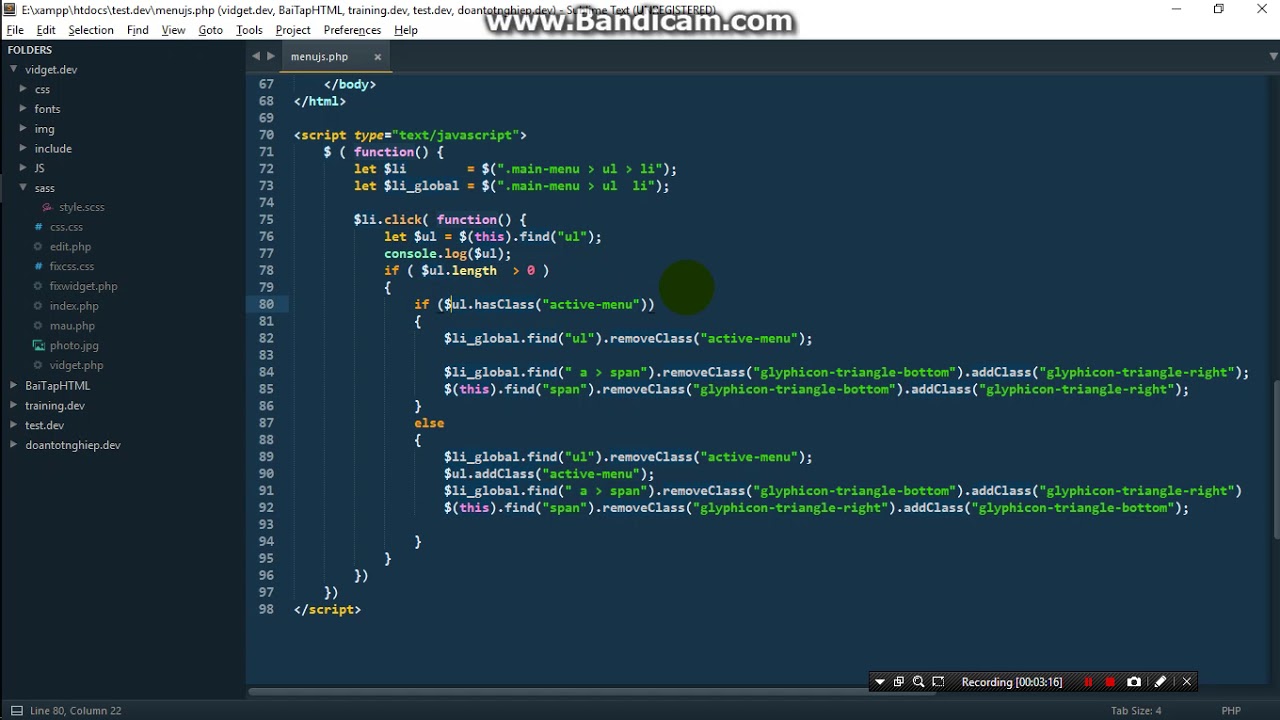This screenshot has height=720, width=1280.
Task: Open the Help menu
Action: [406, 30]
